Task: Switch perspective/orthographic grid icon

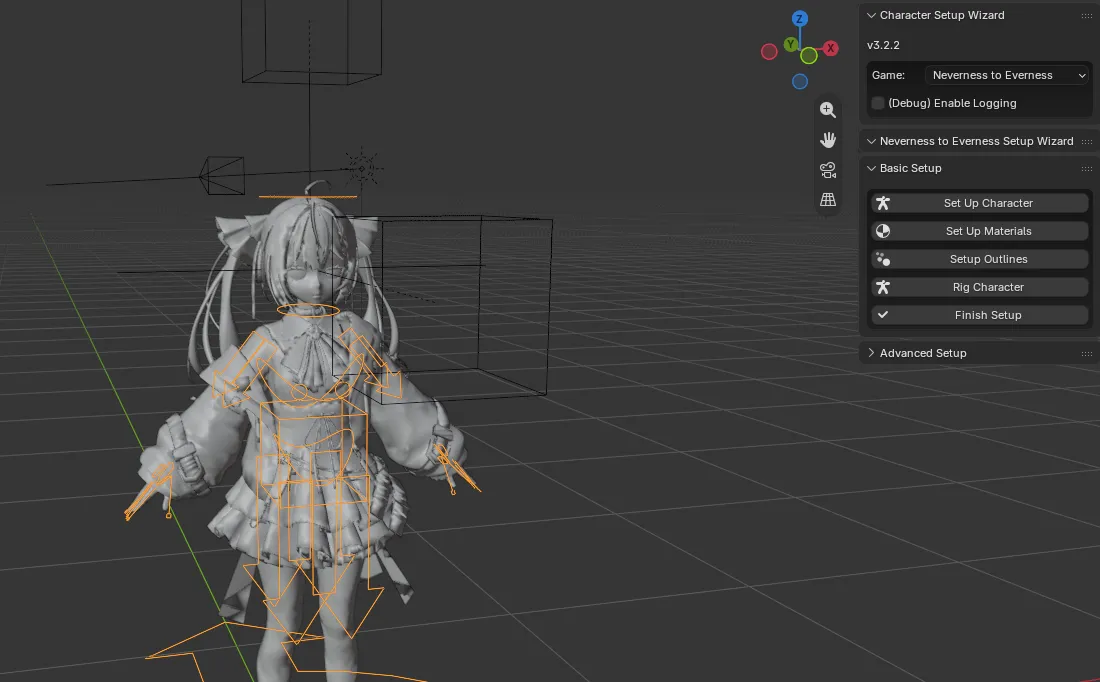Action: click(x=828, y=200)
